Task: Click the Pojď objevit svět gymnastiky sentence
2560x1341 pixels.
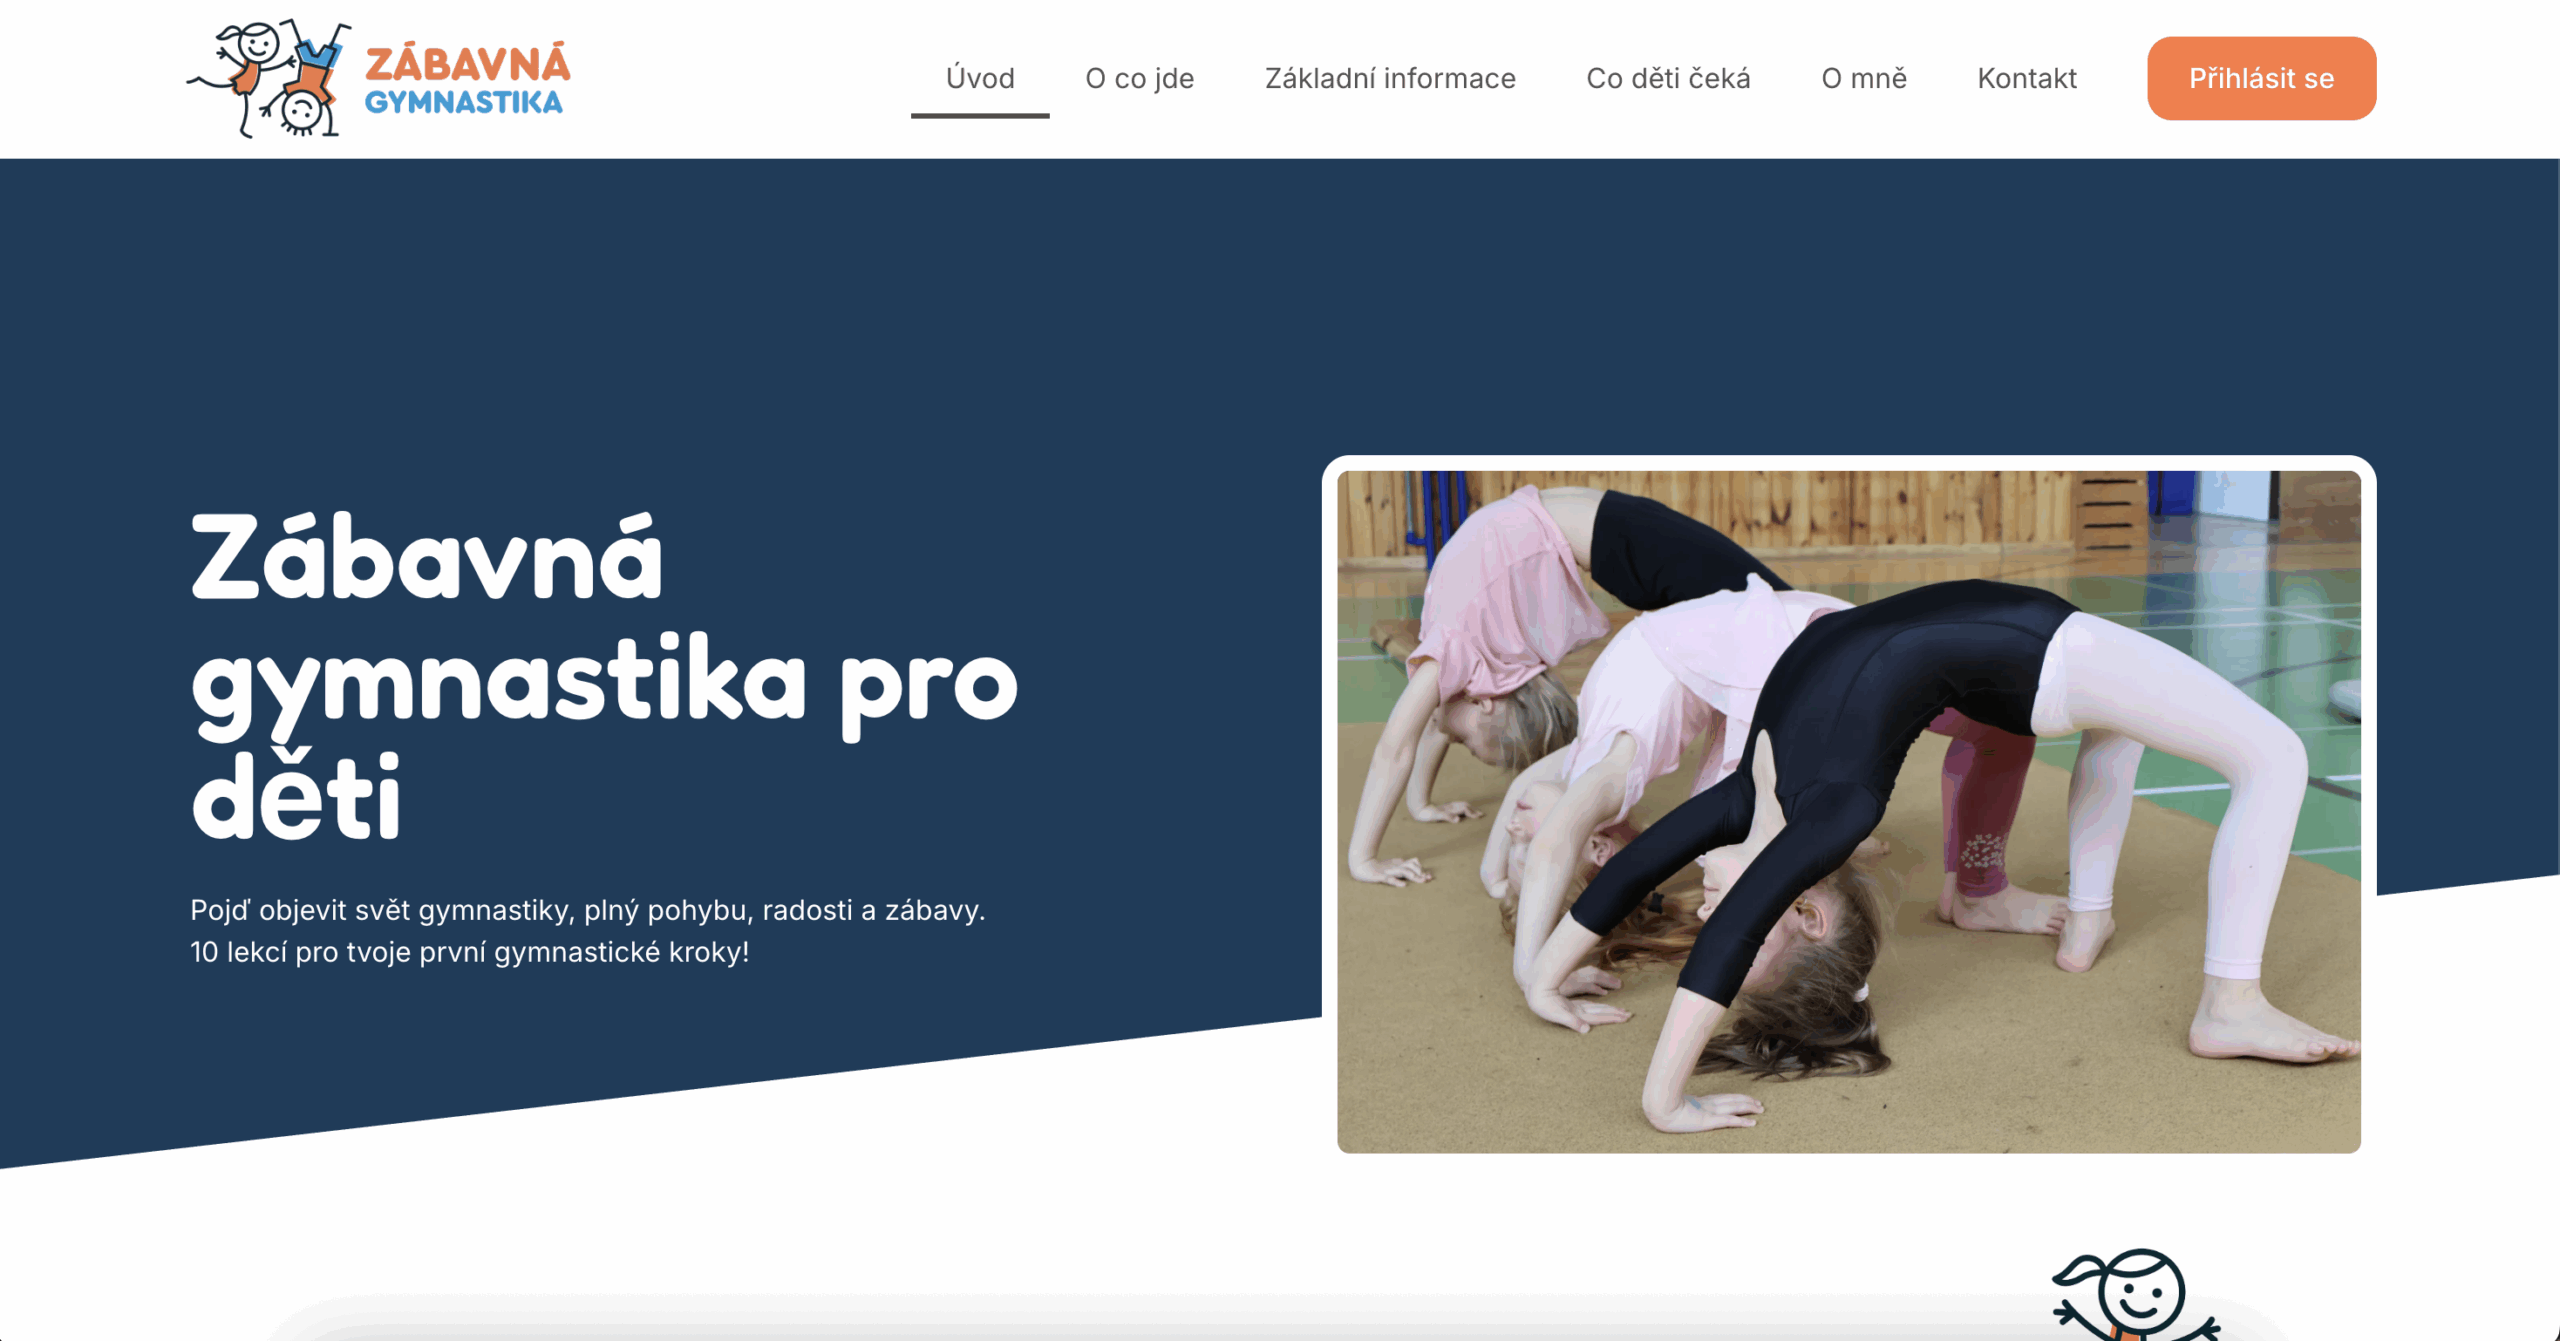Action: coord(587,910)
